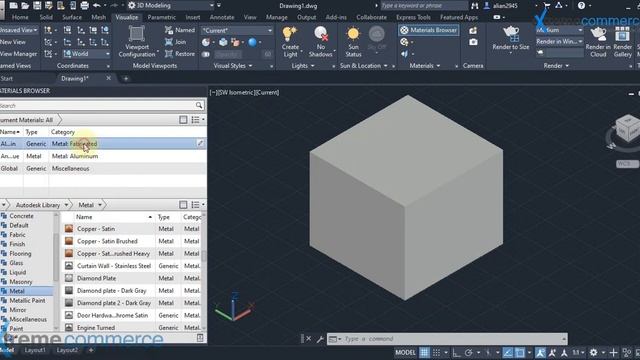Toggle polar tracking in the status bar
Screen dimensions: 640x360
pos(469,352)
